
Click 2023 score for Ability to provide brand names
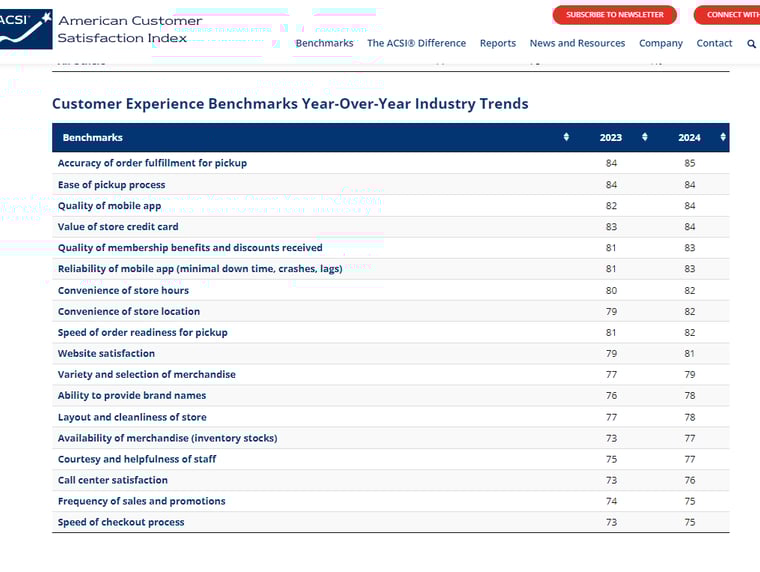click(611, 396)
